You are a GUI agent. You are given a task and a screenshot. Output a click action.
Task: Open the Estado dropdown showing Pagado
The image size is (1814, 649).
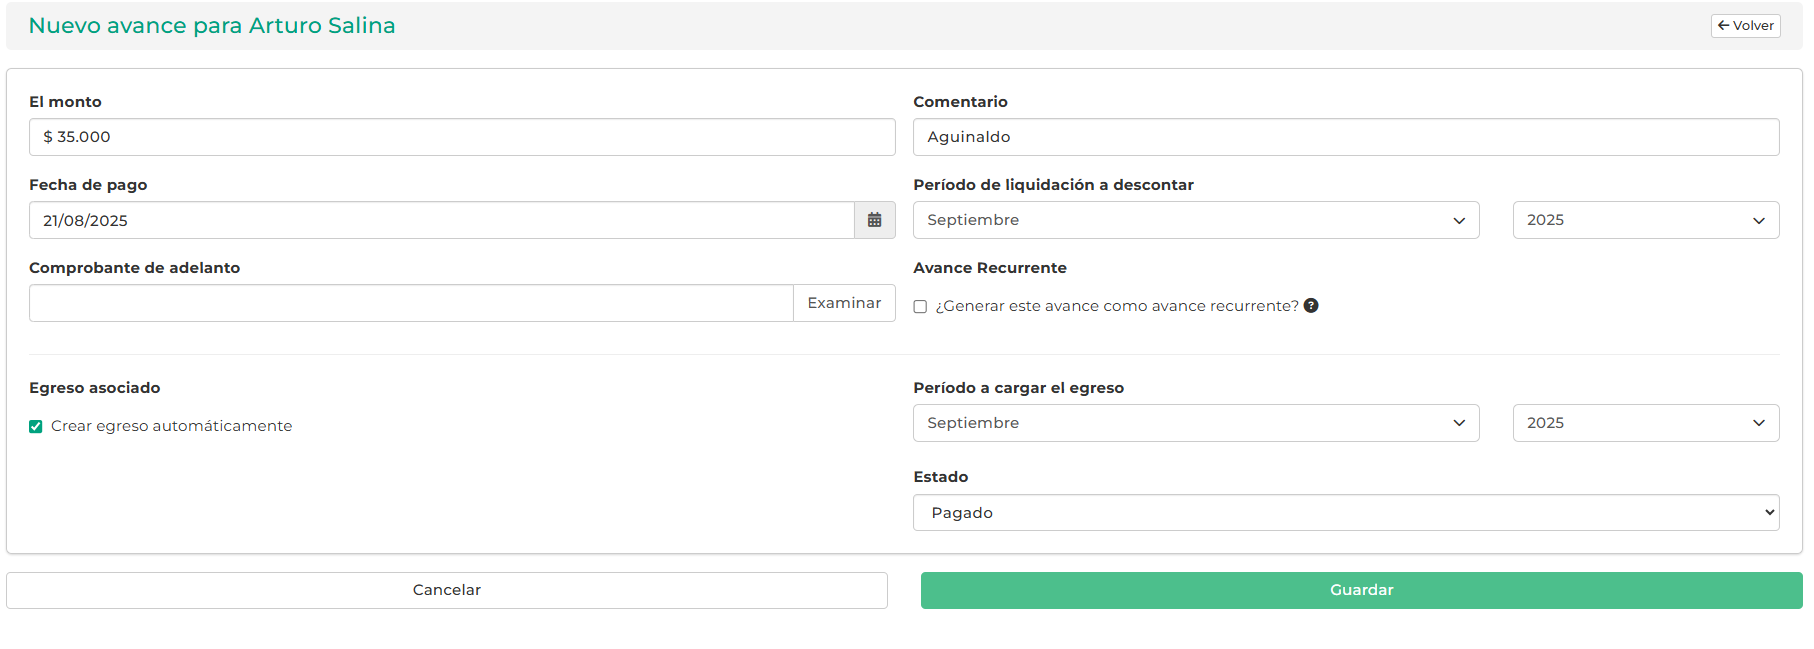coord(1345,513)
